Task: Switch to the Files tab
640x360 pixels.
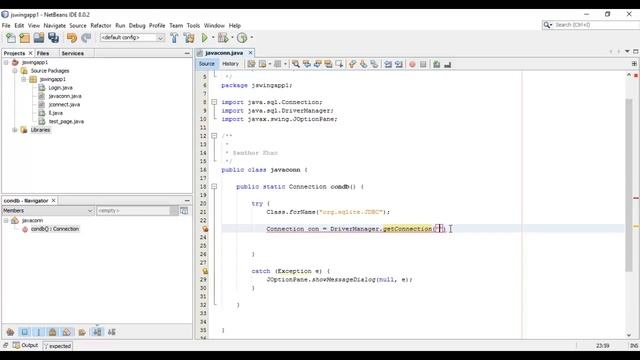Action: (43, 53)
